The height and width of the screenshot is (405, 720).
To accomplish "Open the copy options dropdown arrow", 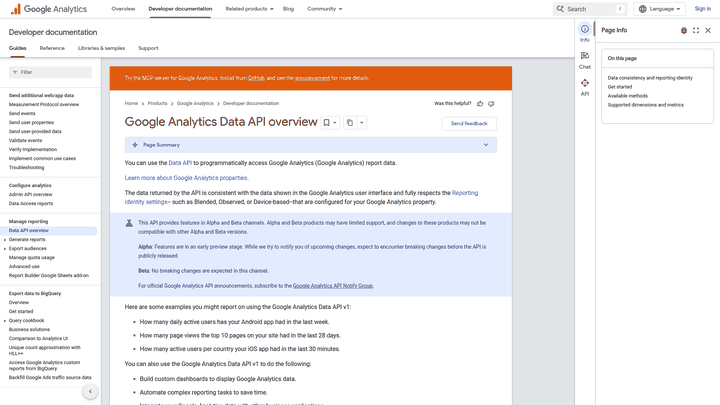I will click(x=362, y=123).
